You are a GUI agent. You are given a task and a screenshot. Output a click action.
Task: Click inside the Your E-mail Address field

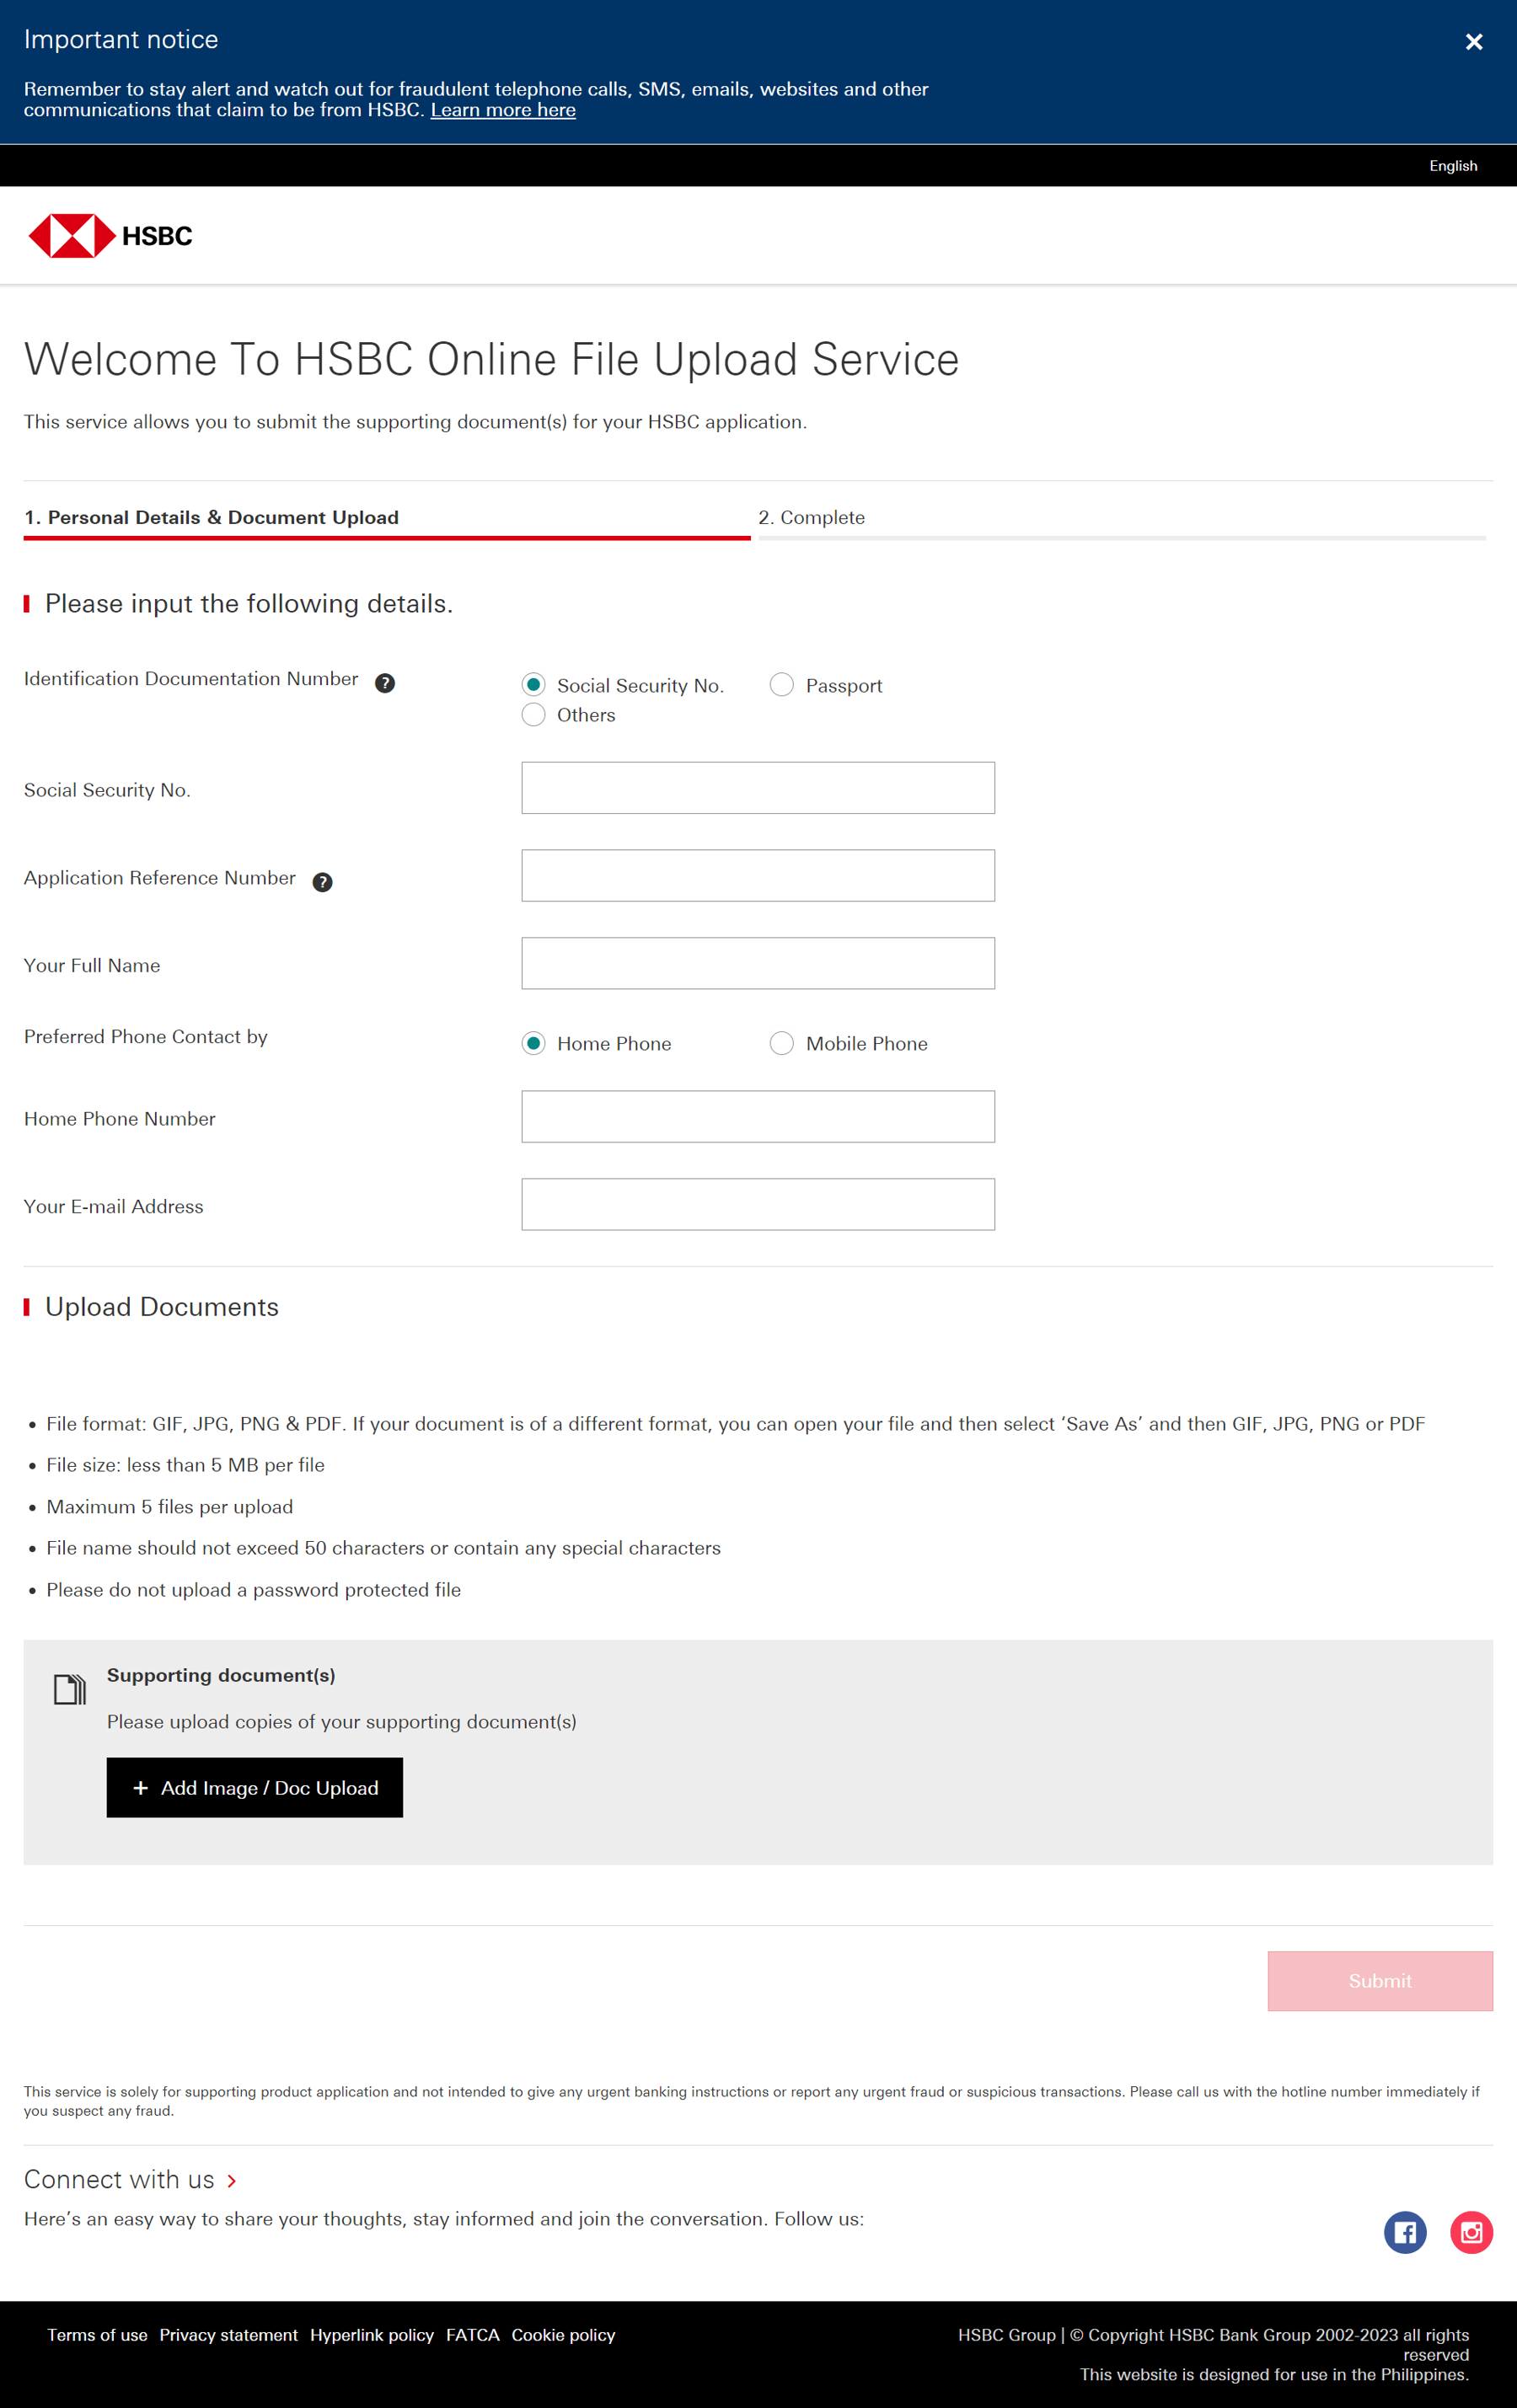pyautogui.click(x=757, y=1204)
